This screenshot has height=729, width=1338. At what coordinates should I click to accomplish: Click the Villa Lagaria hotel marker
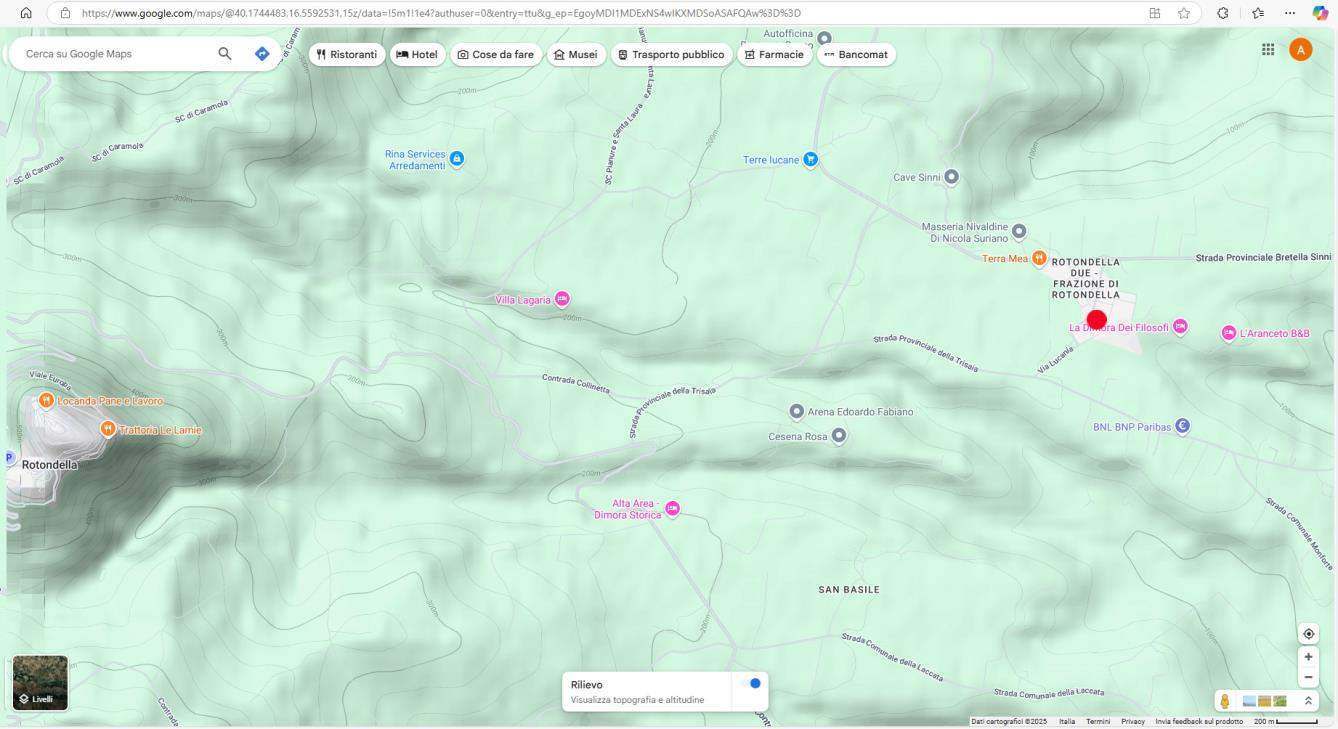coord(562,299)
